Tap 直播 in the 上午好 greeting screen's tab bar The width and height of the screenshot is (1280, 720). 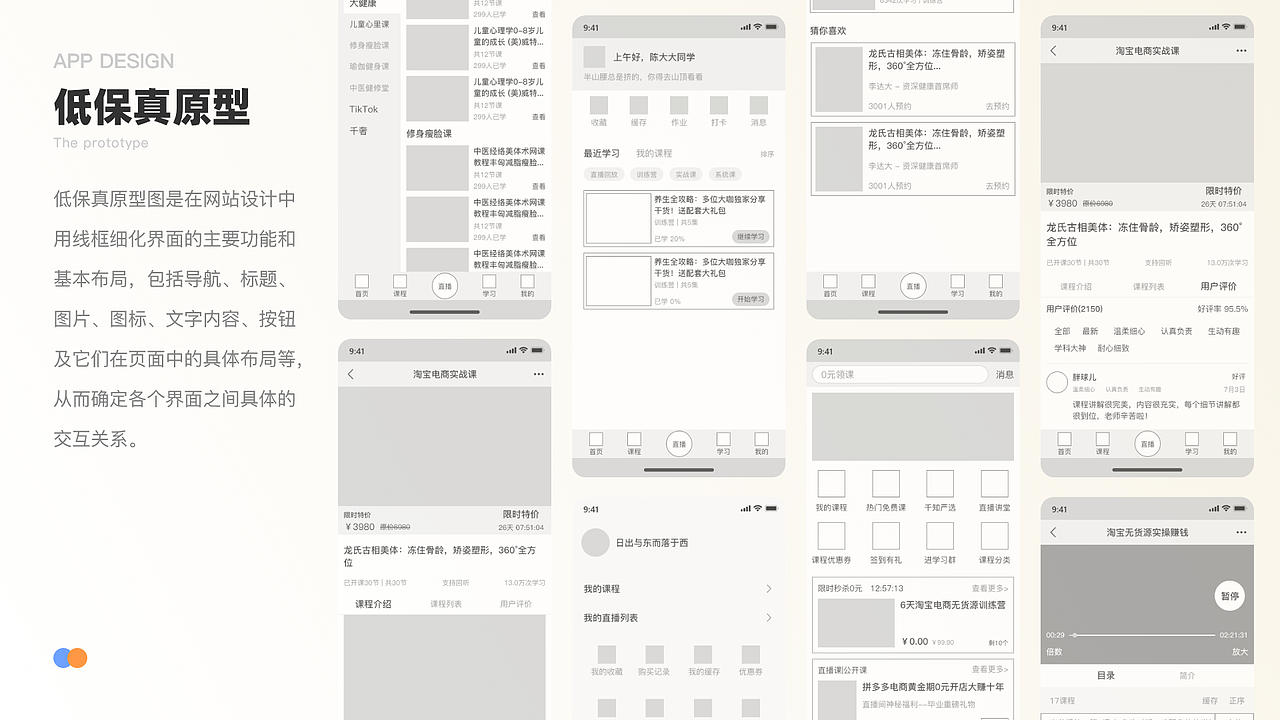[679, 444]
